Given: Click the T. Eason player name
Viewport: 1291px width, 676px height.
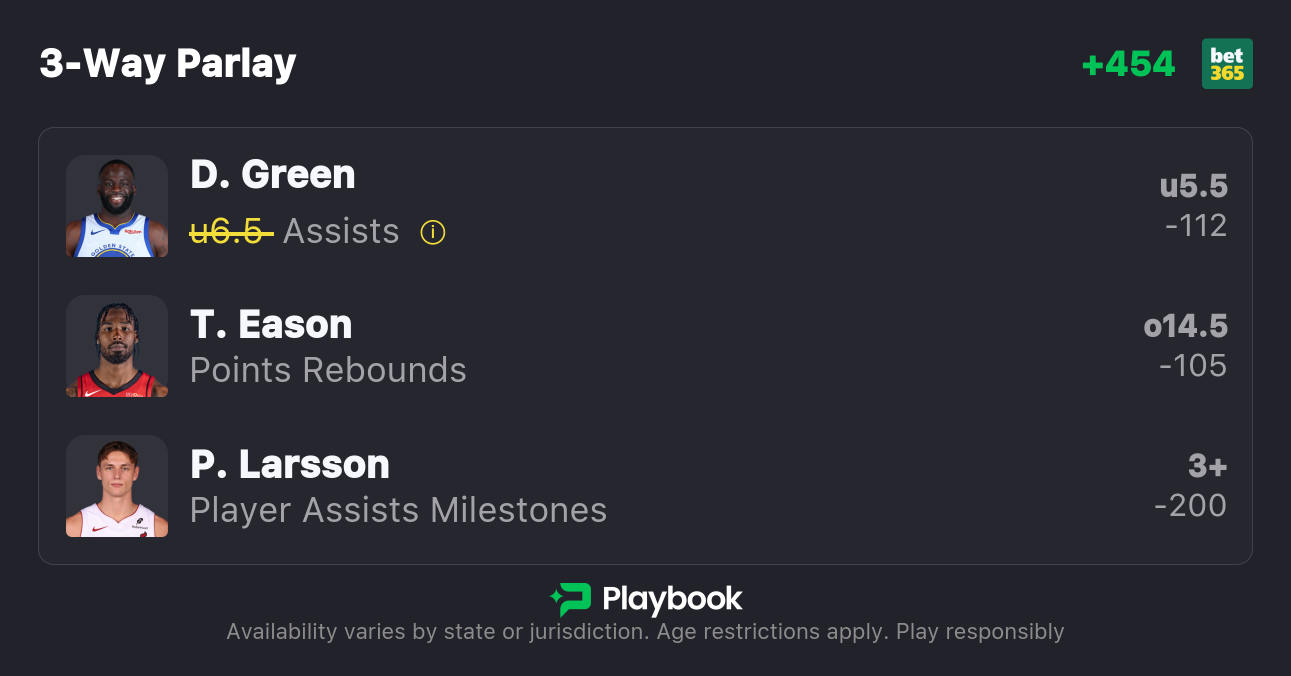Looking at the screenshot, I should [x=271, y=324].
